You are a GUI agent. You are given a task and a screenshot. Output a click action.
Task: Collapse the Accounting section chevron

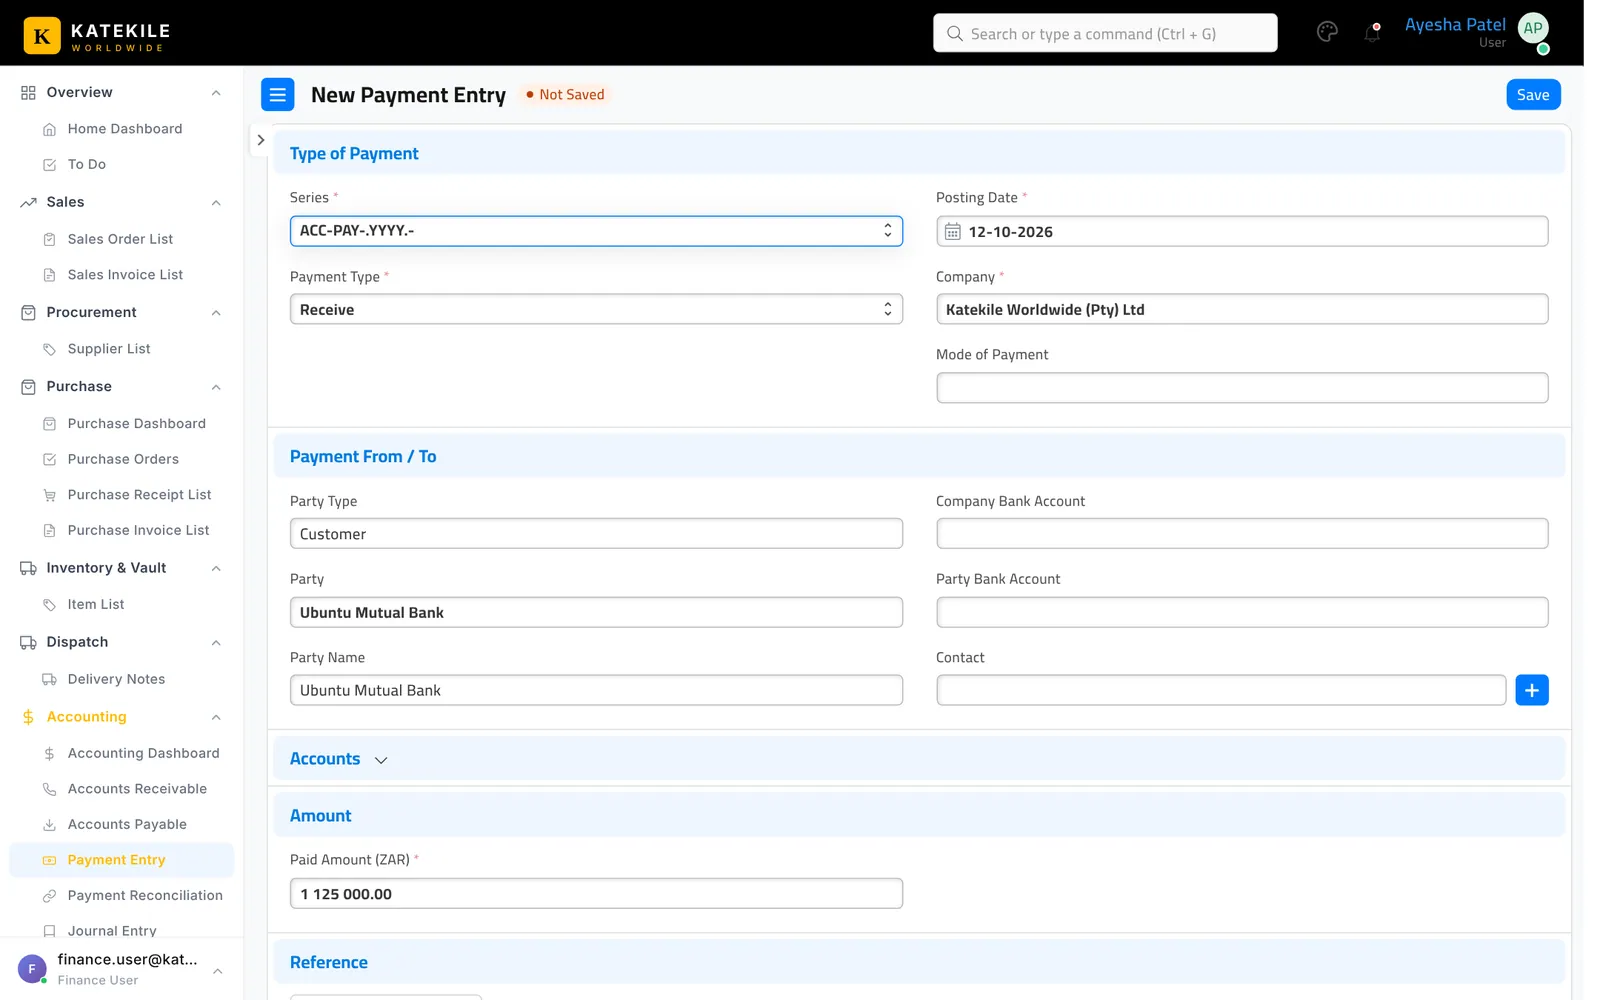click(x=216, y=718)
